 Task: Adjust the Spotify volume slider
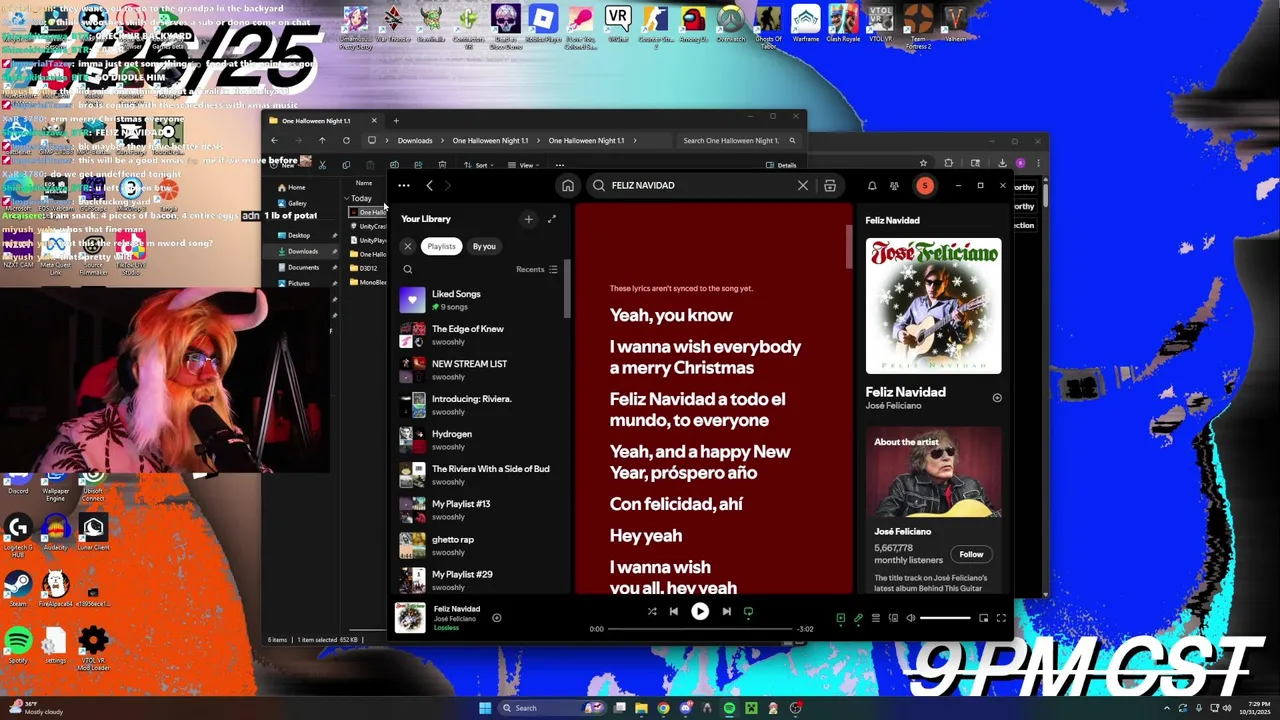[945, 618]
